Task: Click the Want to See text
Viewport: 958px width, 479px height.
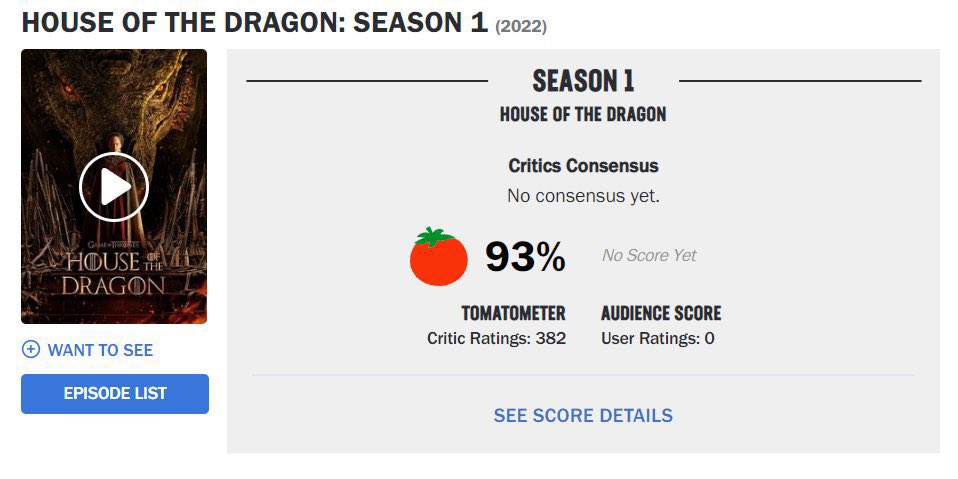Action: point(100,350)
